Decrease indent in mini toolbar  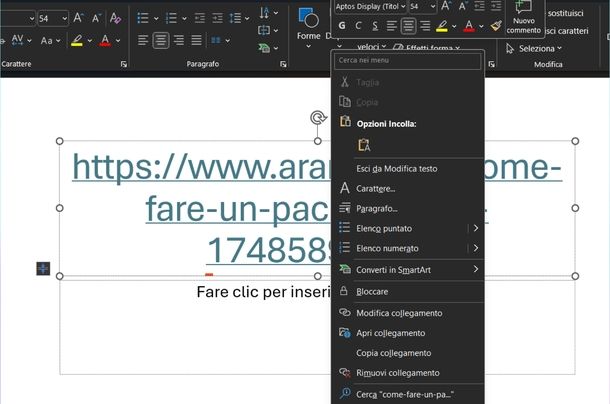click(479, 6)
